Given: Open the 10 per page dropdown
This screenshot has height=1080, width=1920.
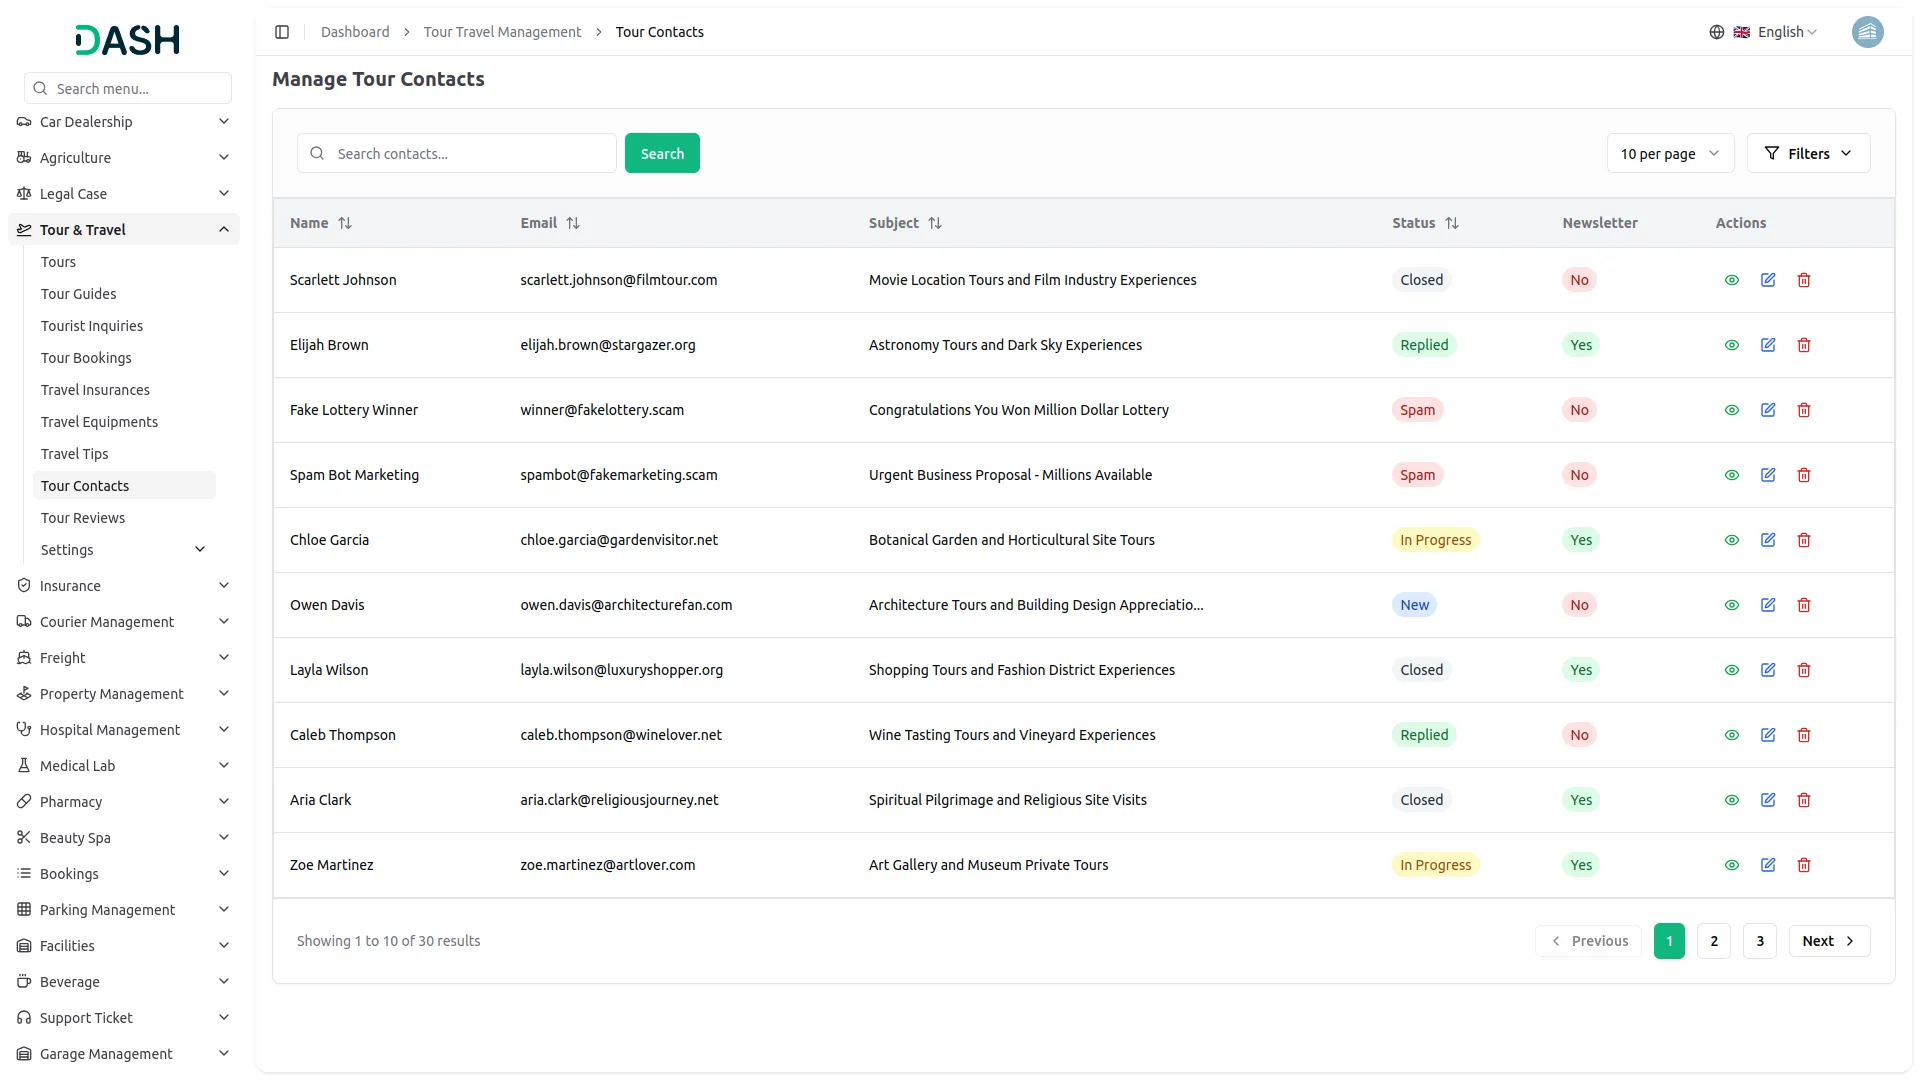Looking at the screenshot, I should click(x=1669, y=154).
